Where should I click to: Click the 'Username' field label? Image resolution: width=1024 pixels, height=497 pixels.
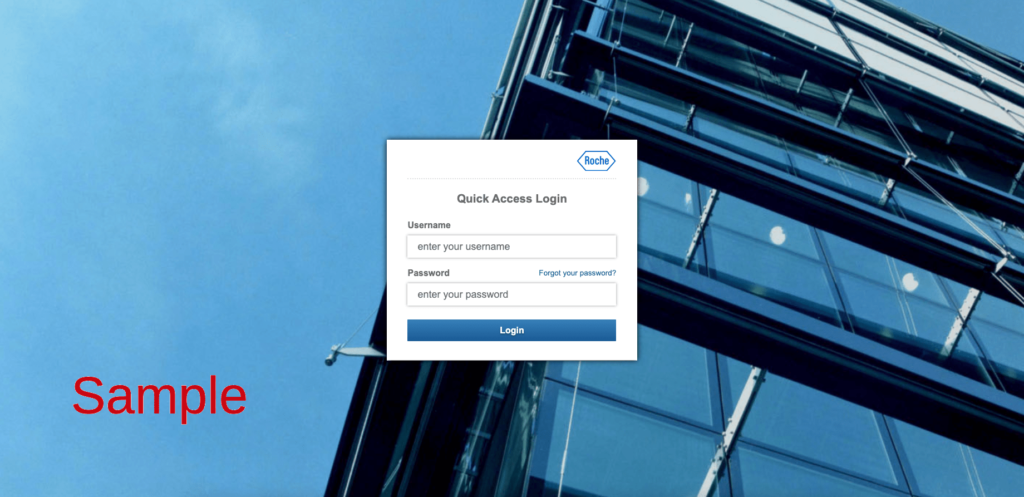click(x=429, y=225)
